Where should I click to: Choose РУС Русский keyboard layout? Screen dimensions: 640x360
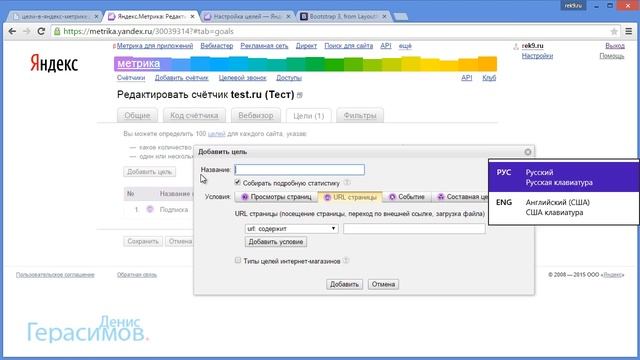tap(564, 177)
